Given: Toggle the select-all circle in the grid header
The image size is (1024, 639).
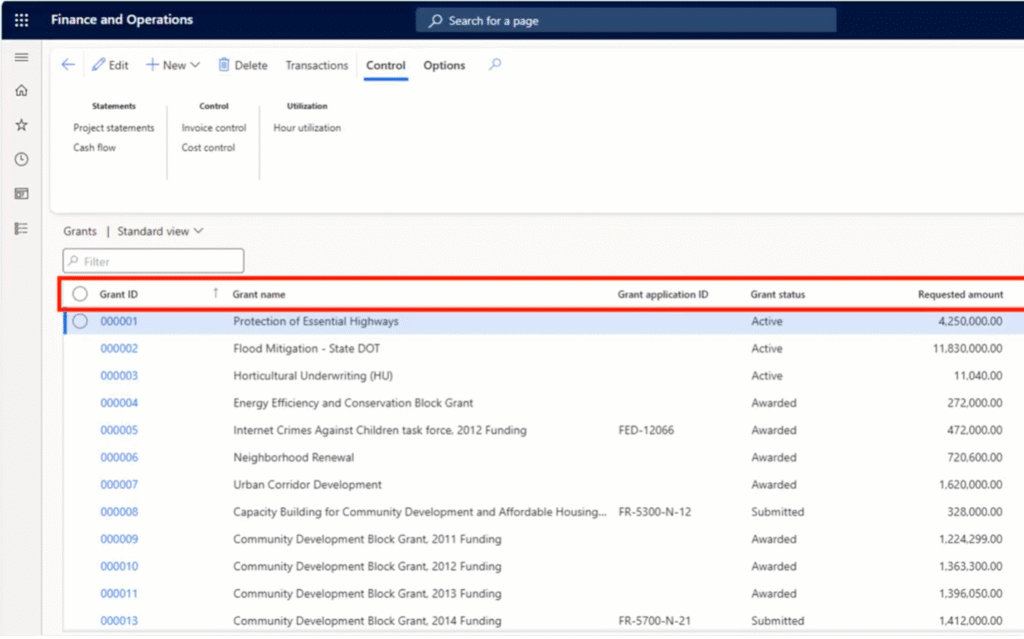Looking at the screenshot, I should coord(80,294).
